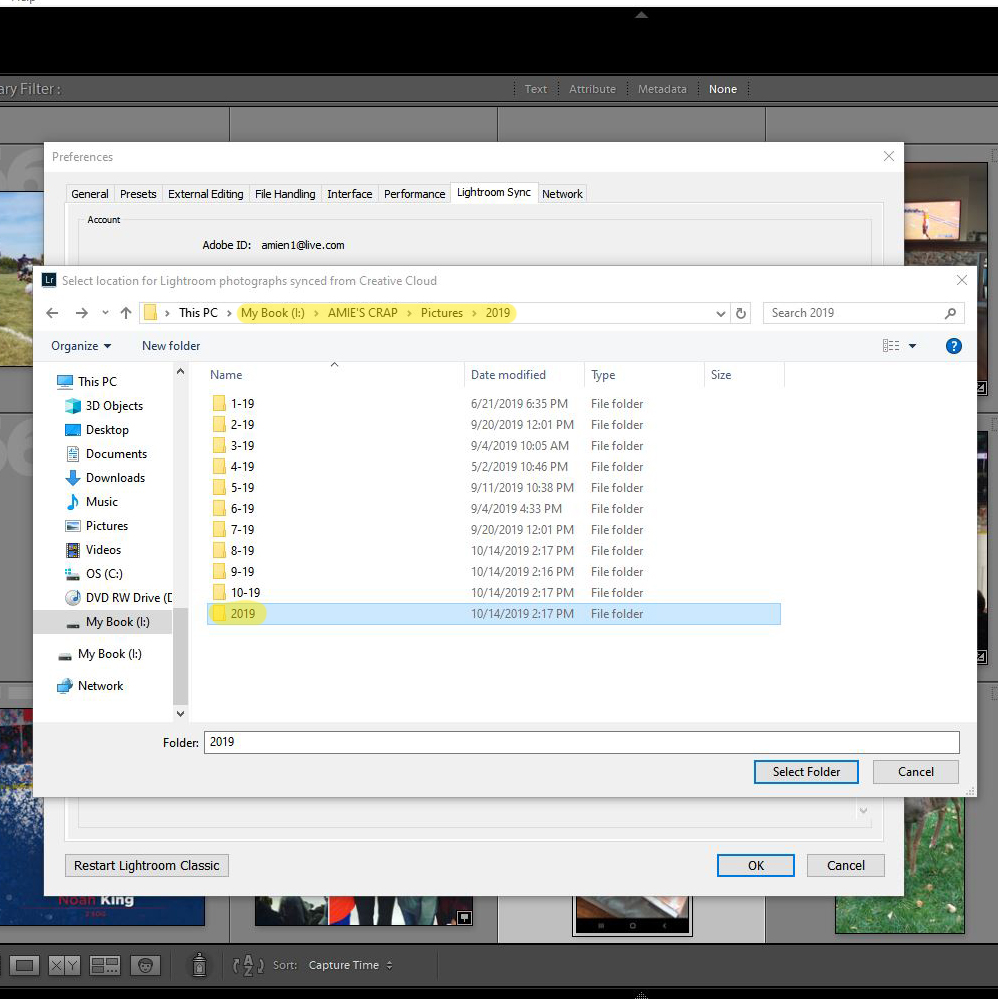Choose the Metadata library filter

tap(662, 89)
